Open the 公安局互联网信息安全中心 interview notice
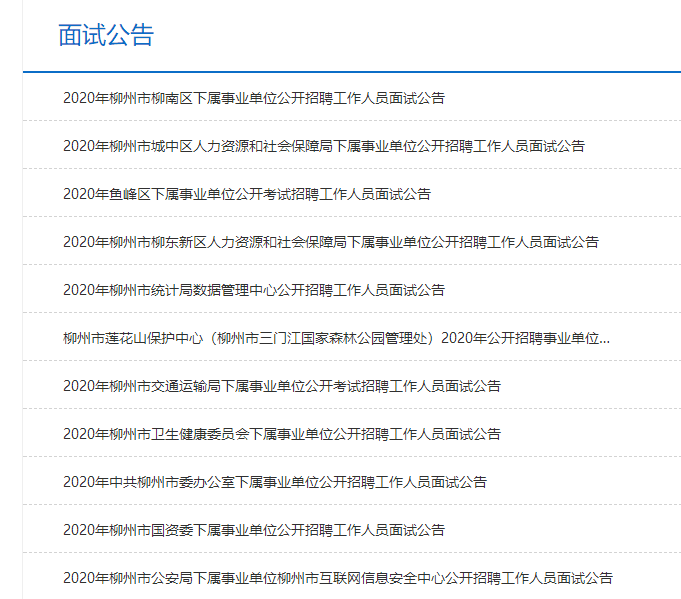 (x=338, y=578)
